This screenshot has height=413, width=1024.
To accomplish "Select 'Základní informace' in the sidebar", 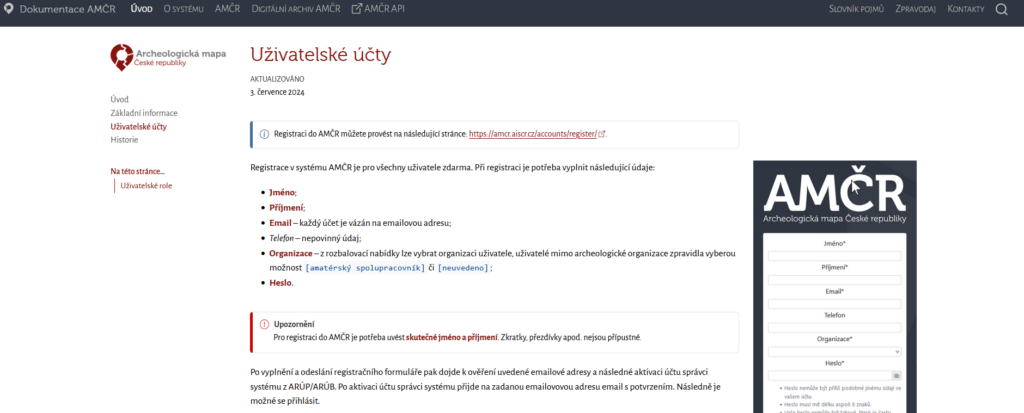I will (144, 113).
